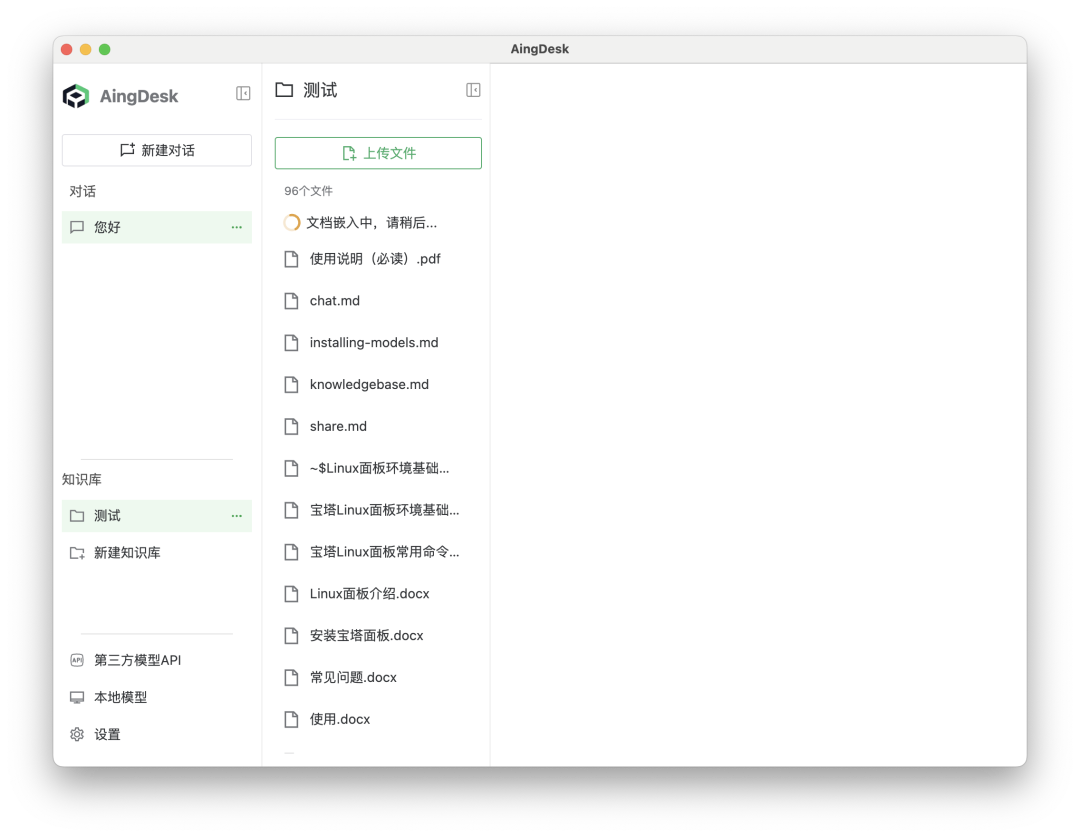This screenshot has width=1080, height=837.
Task: Click 新建知识库 folder-plus icon
Action: 77,553
